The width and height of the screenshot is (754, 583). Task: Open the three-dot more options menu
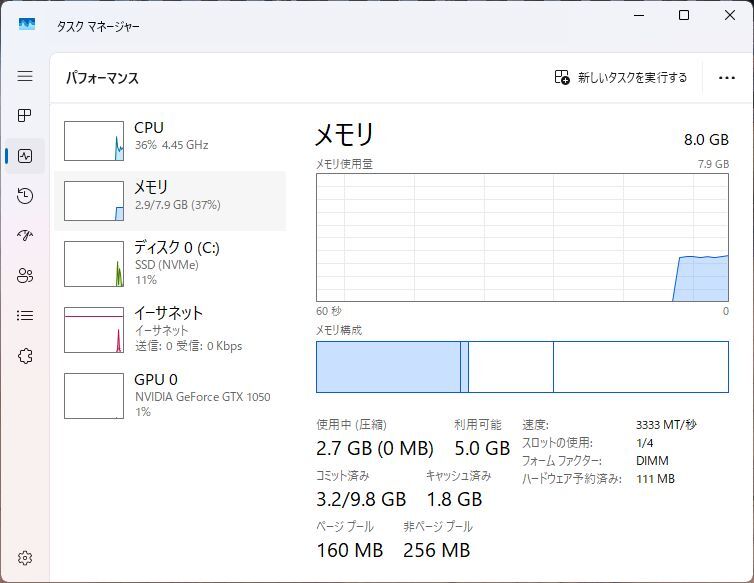coord(727,78)
